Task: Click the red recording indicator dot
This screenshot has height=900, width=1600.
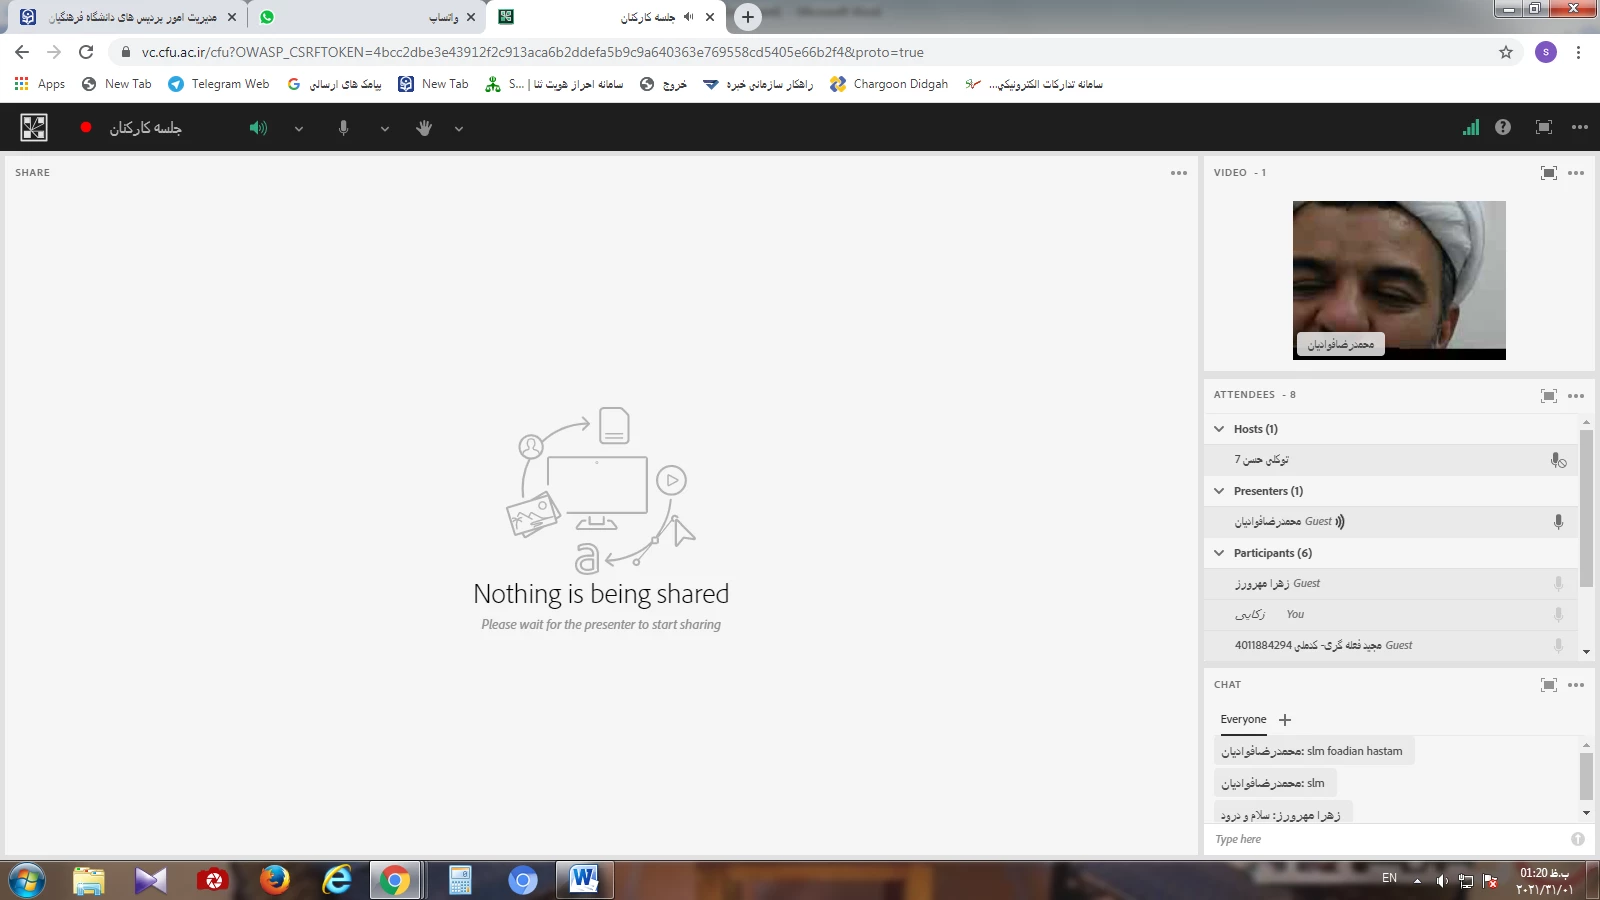Action: tap(86, 127)
